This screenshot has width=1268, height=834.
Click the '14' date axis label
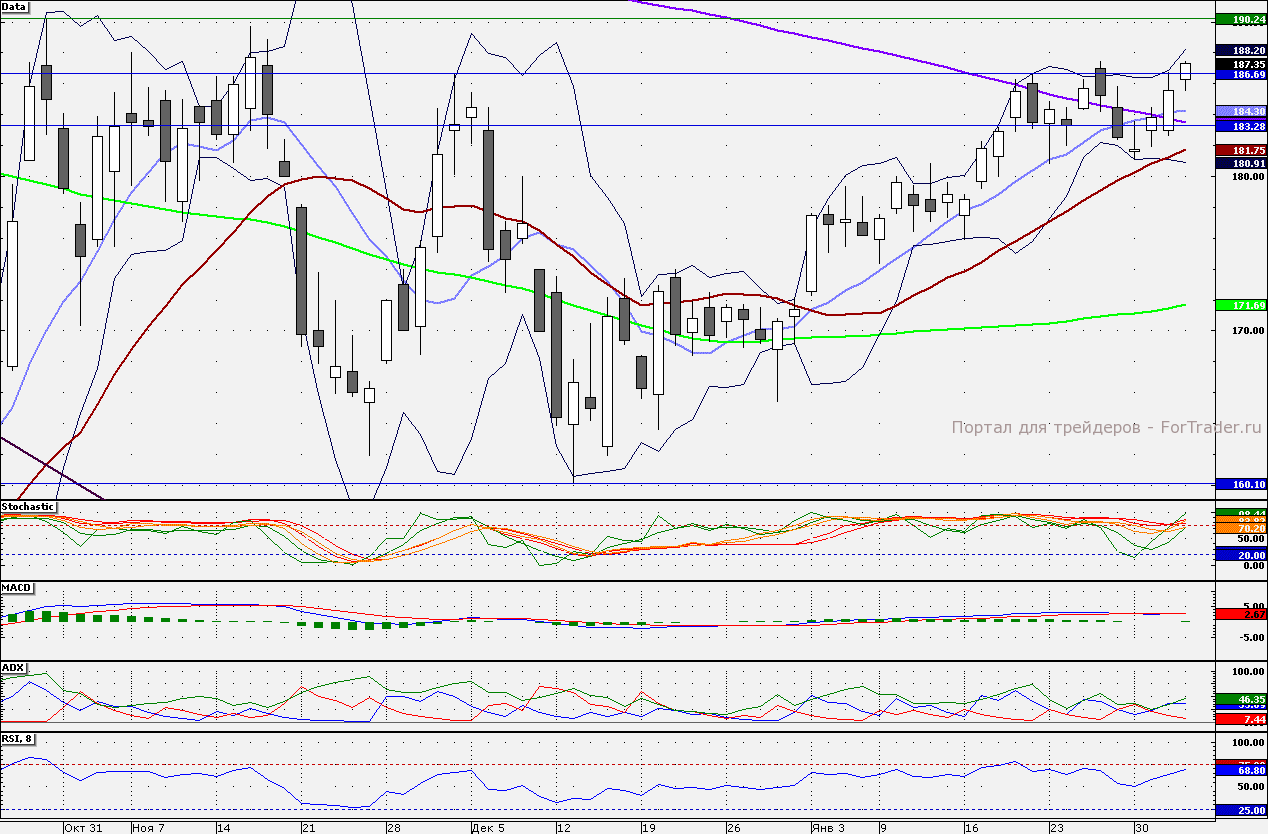[x=225, y=828]
